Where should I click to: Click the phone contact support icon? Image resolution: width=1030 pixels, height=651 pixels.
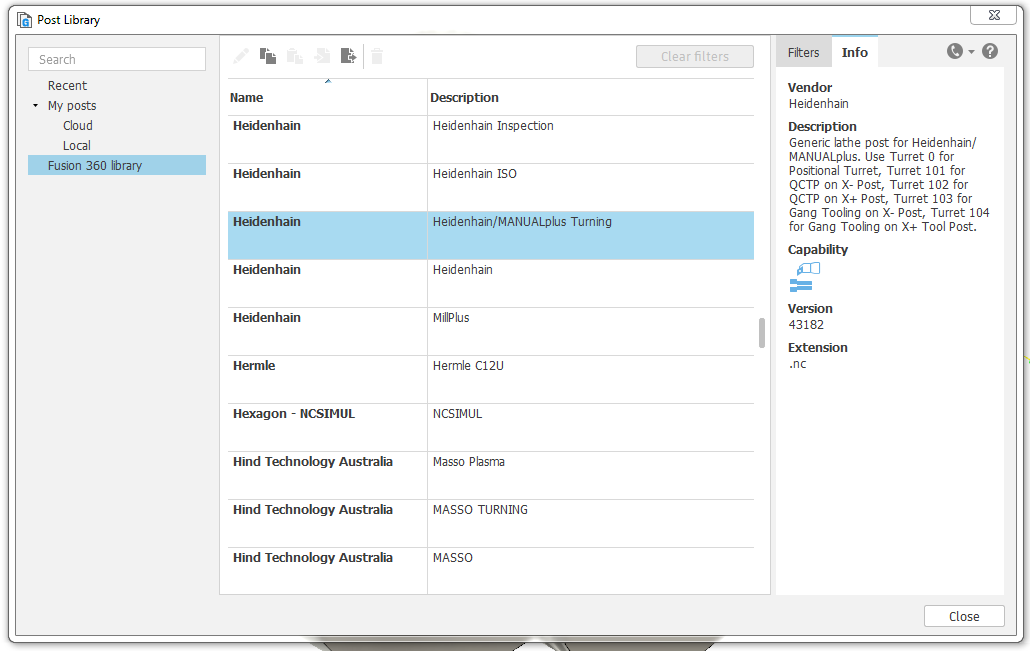pyautogui.click(x=954, y=51)
